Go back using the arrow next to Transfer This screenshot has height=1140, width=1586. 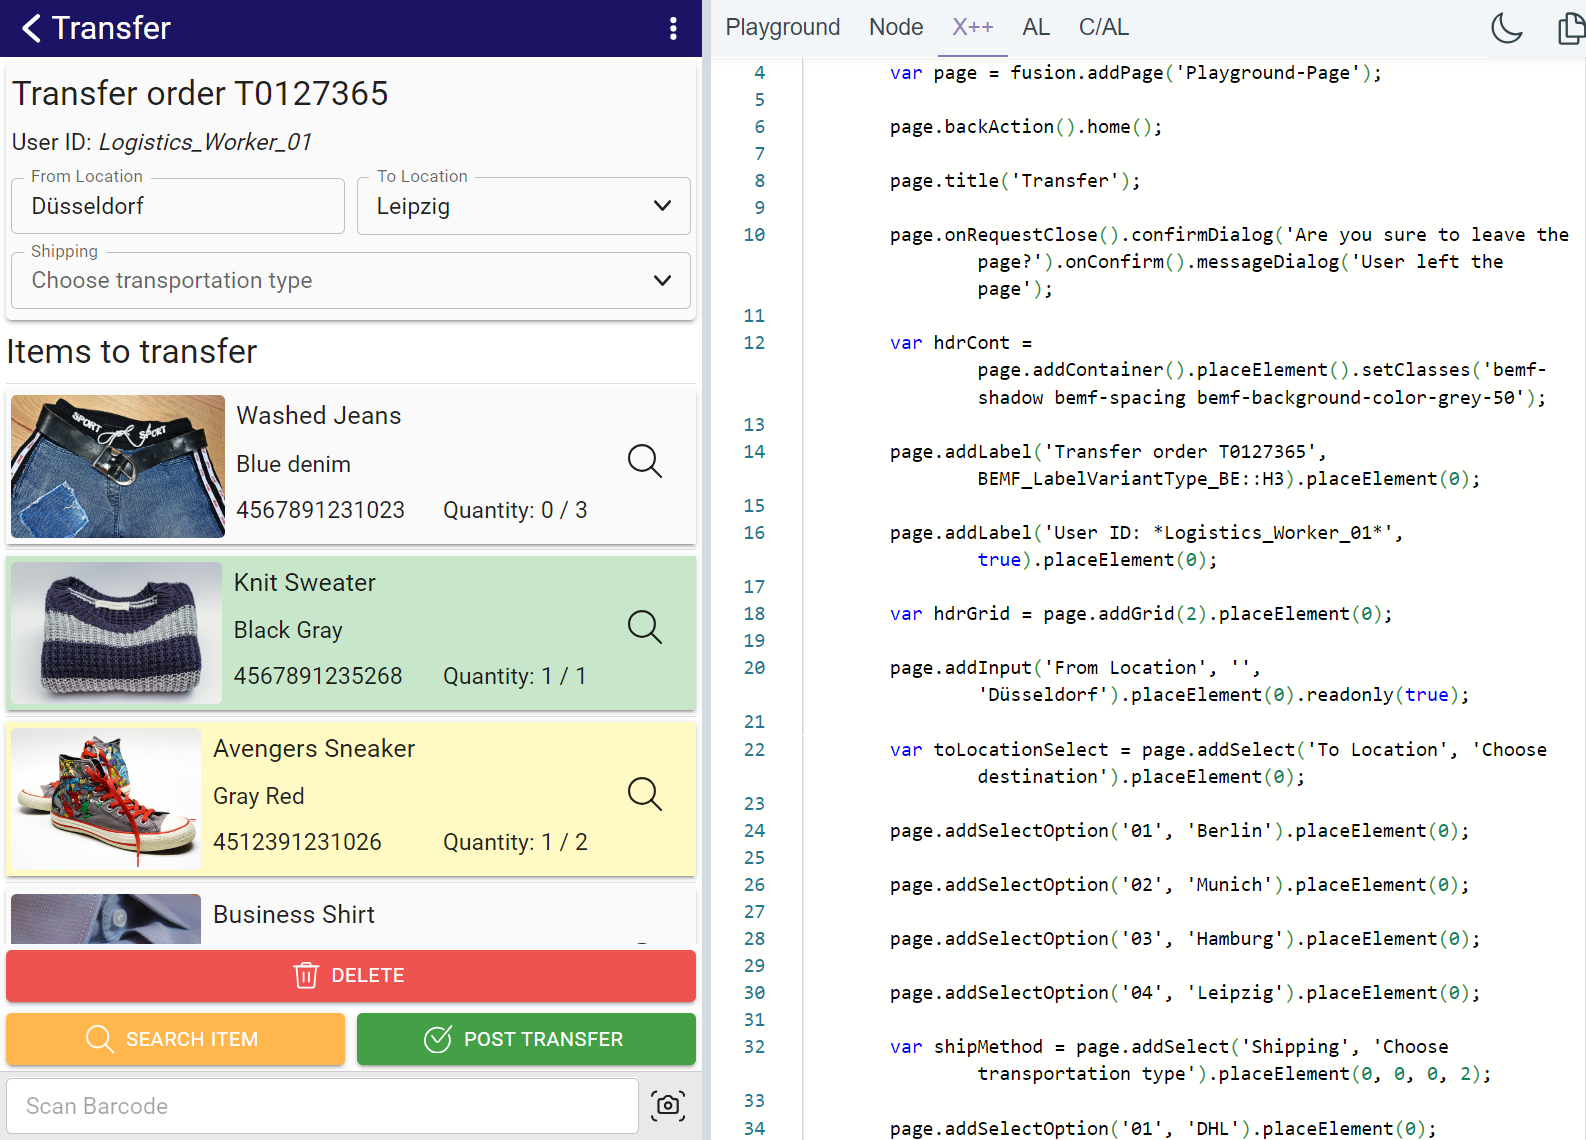32,28
